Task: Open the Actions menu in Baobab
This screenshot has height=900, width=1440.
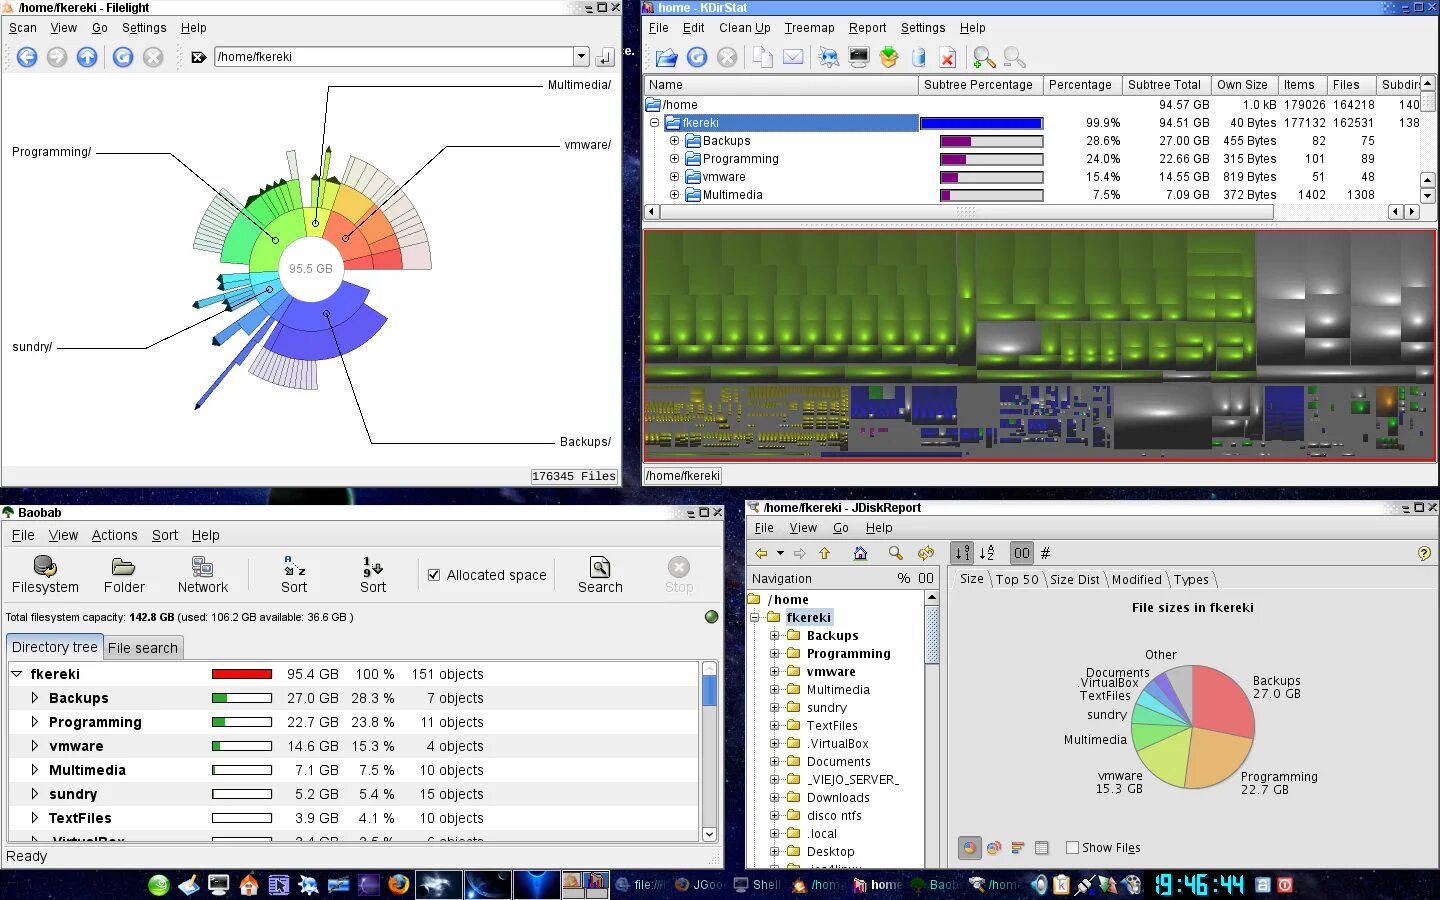Action: pyautogui.click(x=114, y=535)
